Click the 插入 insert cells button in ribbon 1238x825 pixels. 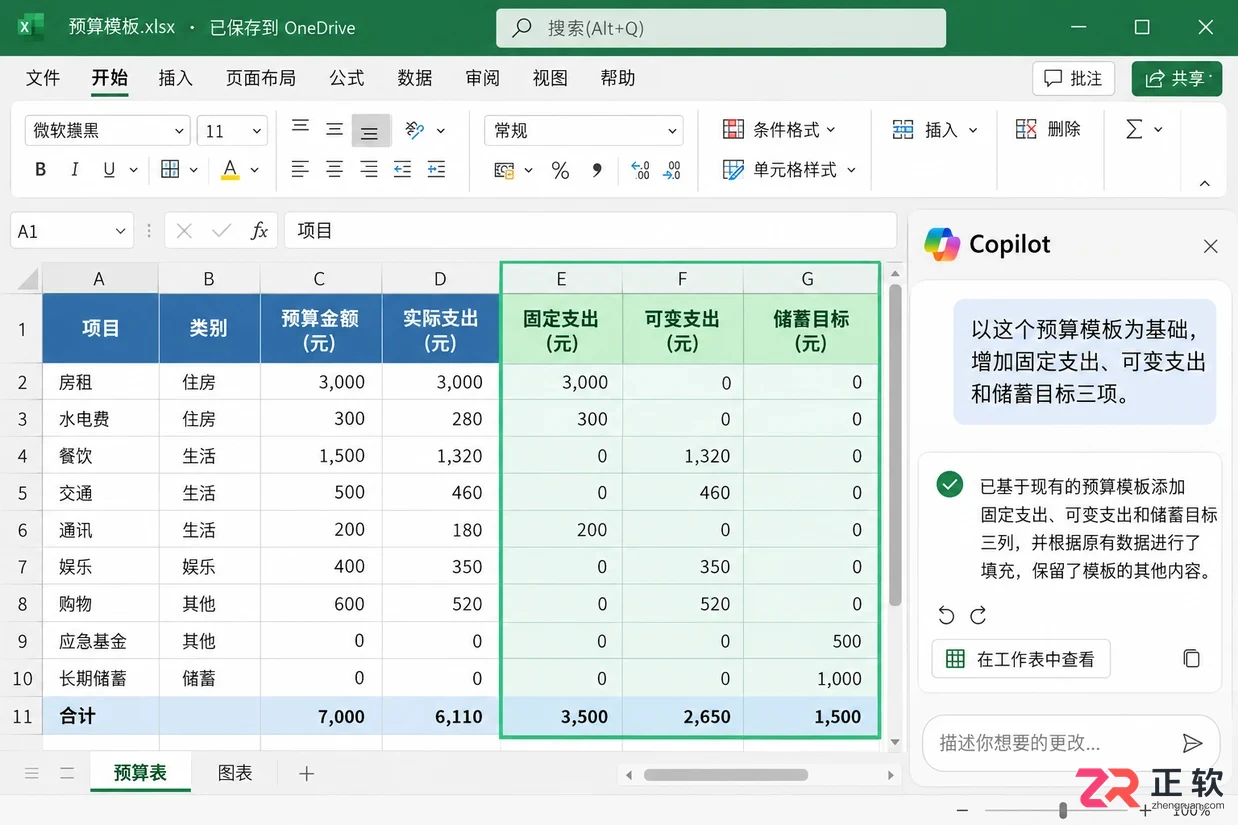[x=934, y=130]
